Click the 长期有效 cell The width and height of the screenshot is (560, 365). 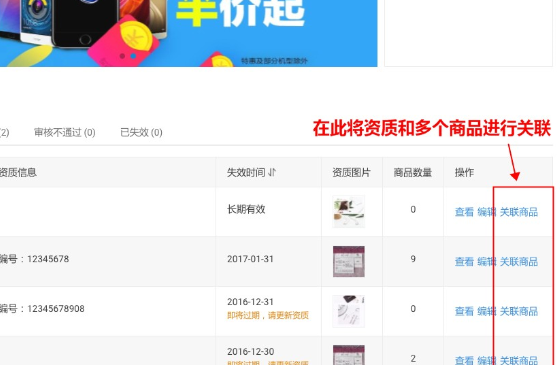coord(246,209)
